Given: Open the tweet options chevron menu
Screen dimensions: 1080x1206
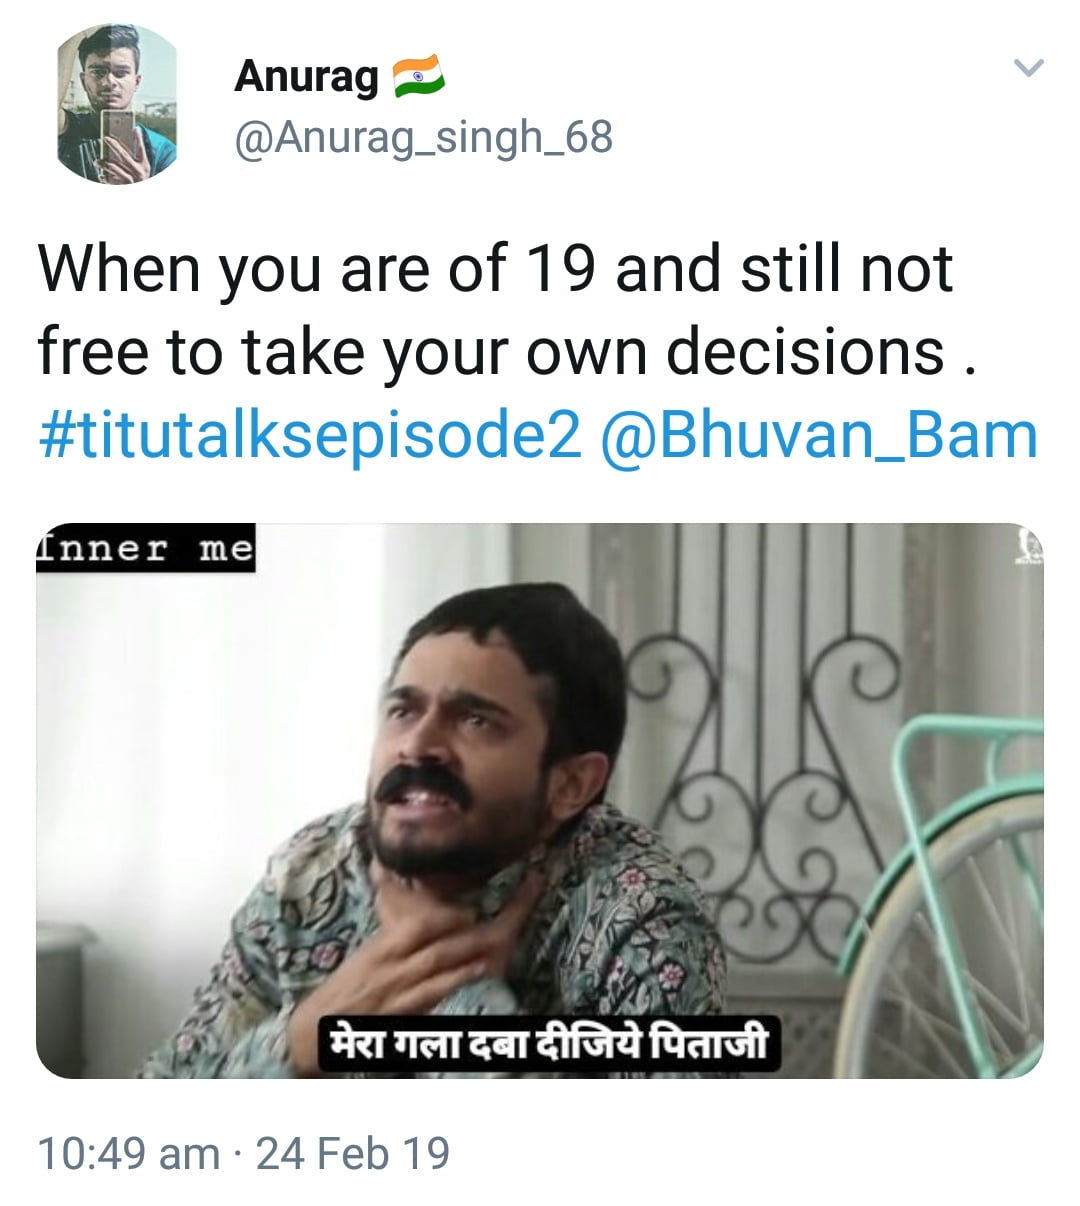Looking at the screenshot, I should pyautogui.click(x=1028, y=69).
